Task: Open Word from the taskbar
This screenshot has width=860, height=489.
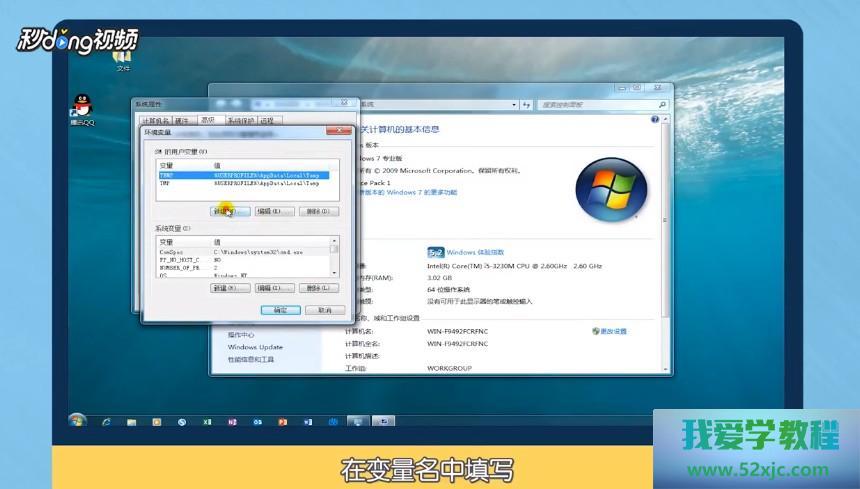Action: [x=308, y=422]
